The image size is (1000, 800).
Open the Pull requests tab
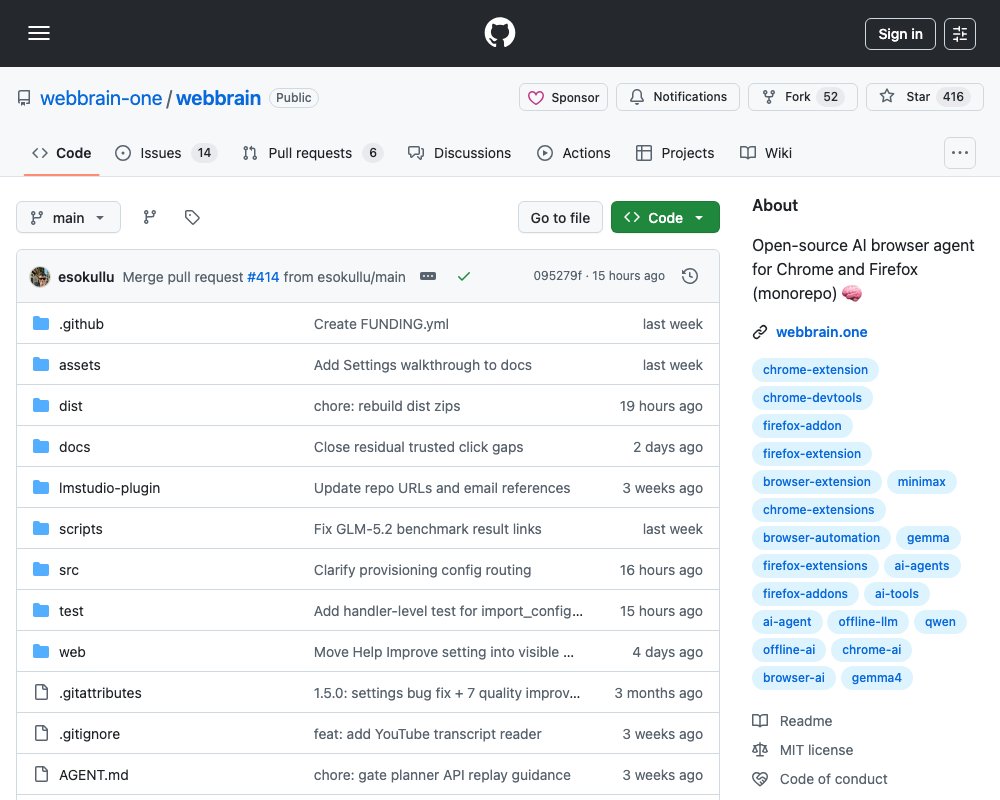coord(312,153)
